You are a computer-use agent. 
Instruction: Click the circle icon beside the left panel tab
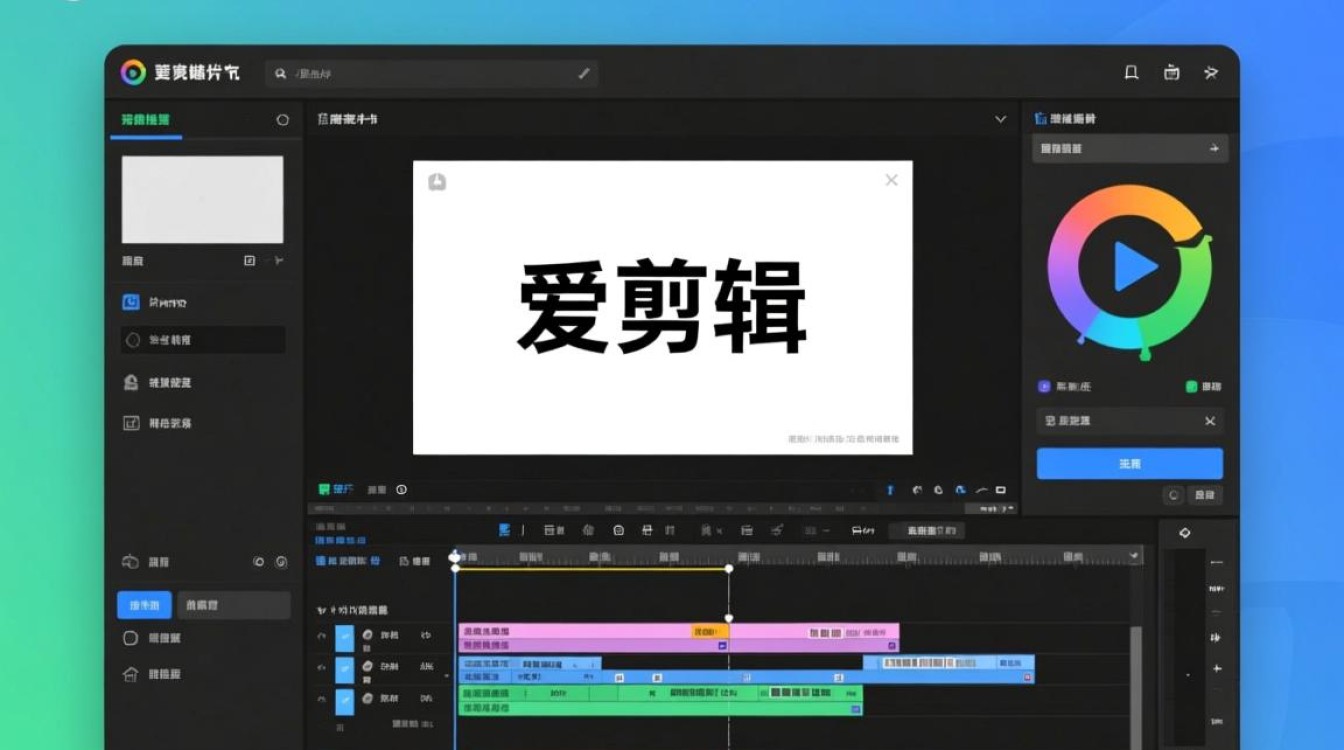pos(282,120)
